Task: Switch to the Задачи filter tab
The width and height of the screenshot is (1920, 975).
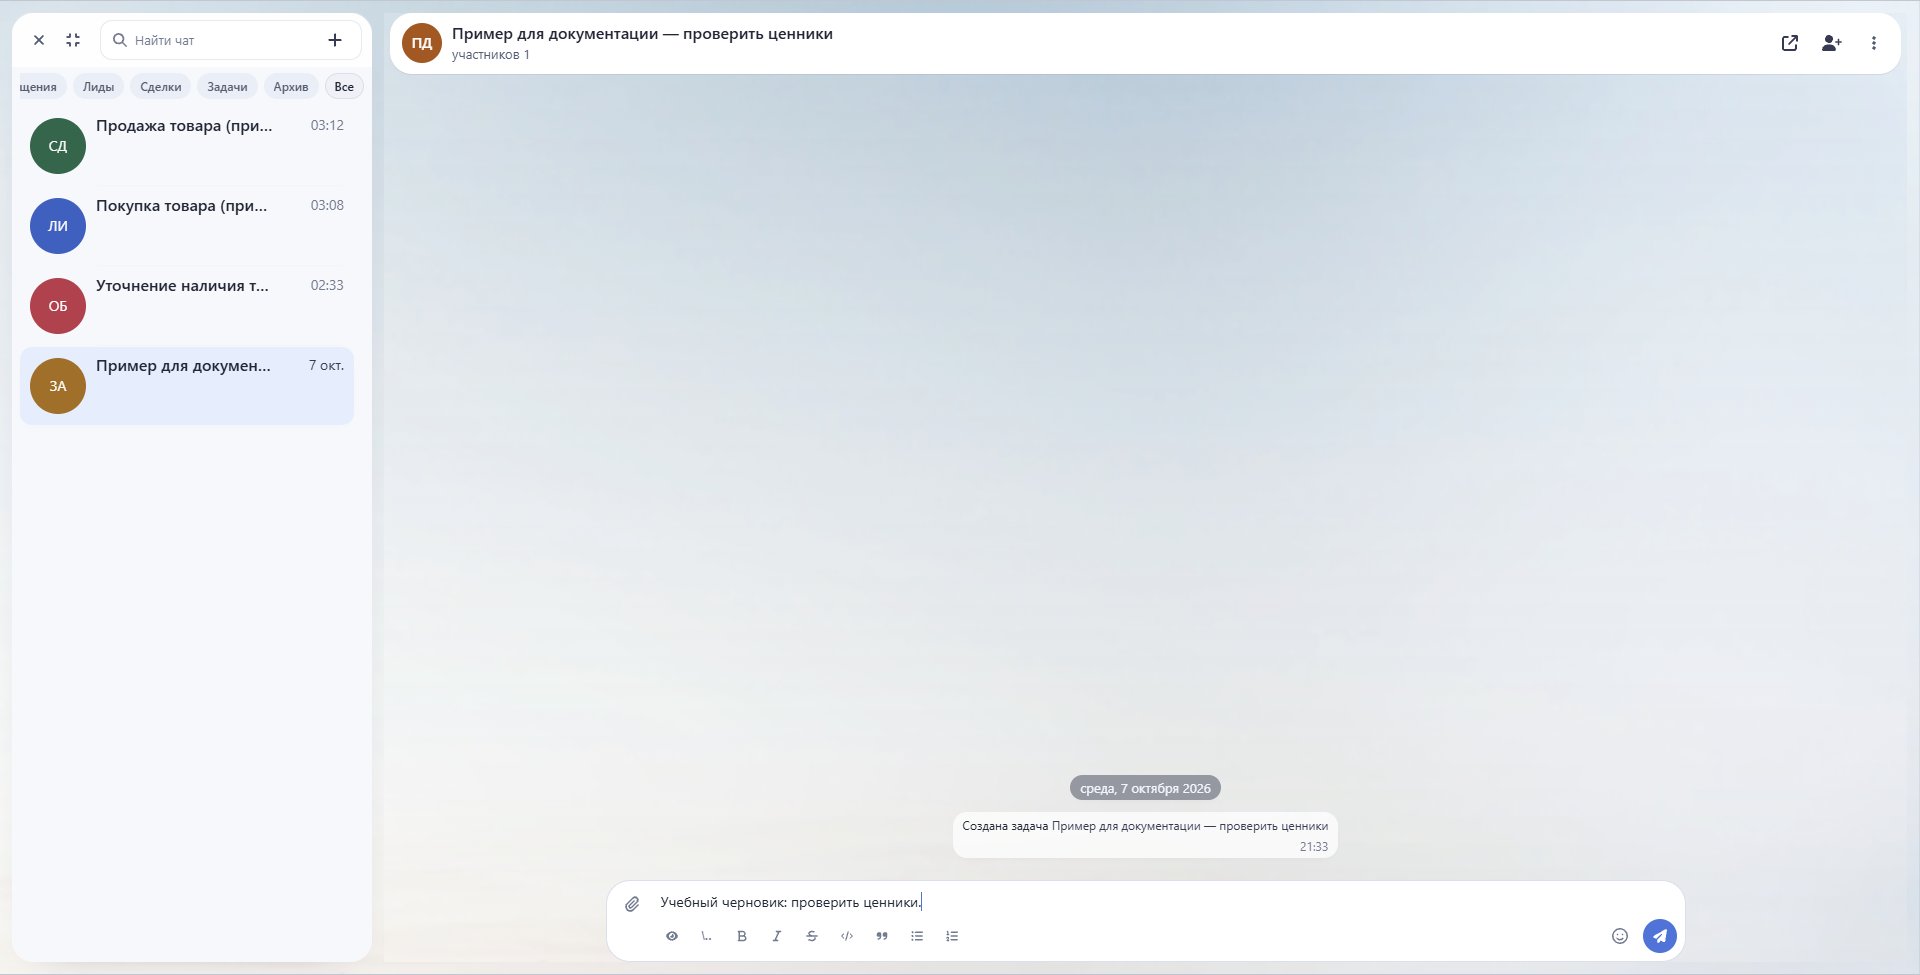Action: [227, 87]
